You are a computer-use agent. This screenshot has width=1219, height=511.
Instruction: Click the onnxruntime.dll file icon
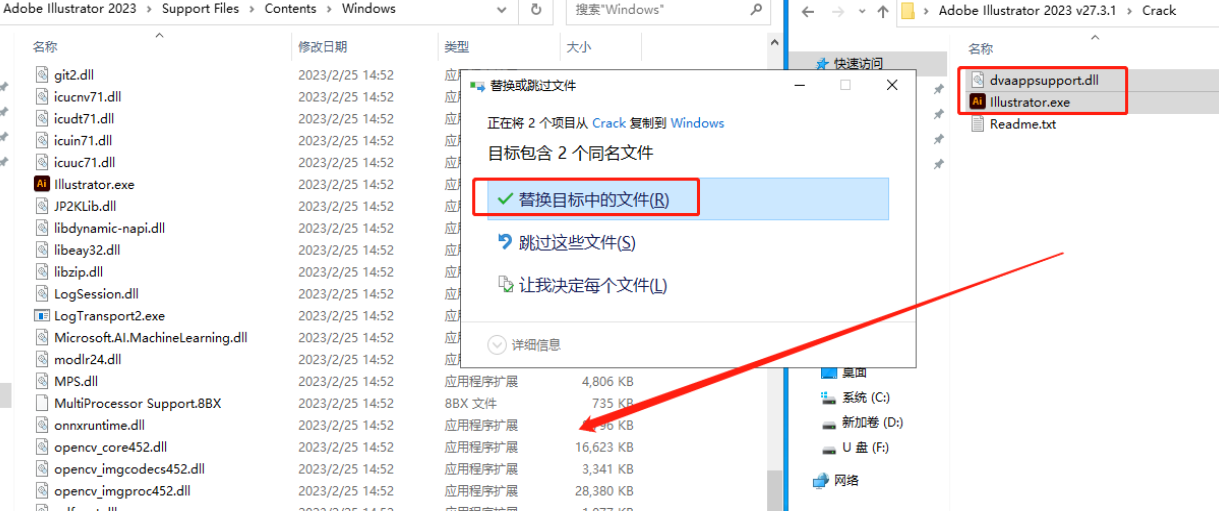pos(41,425)
